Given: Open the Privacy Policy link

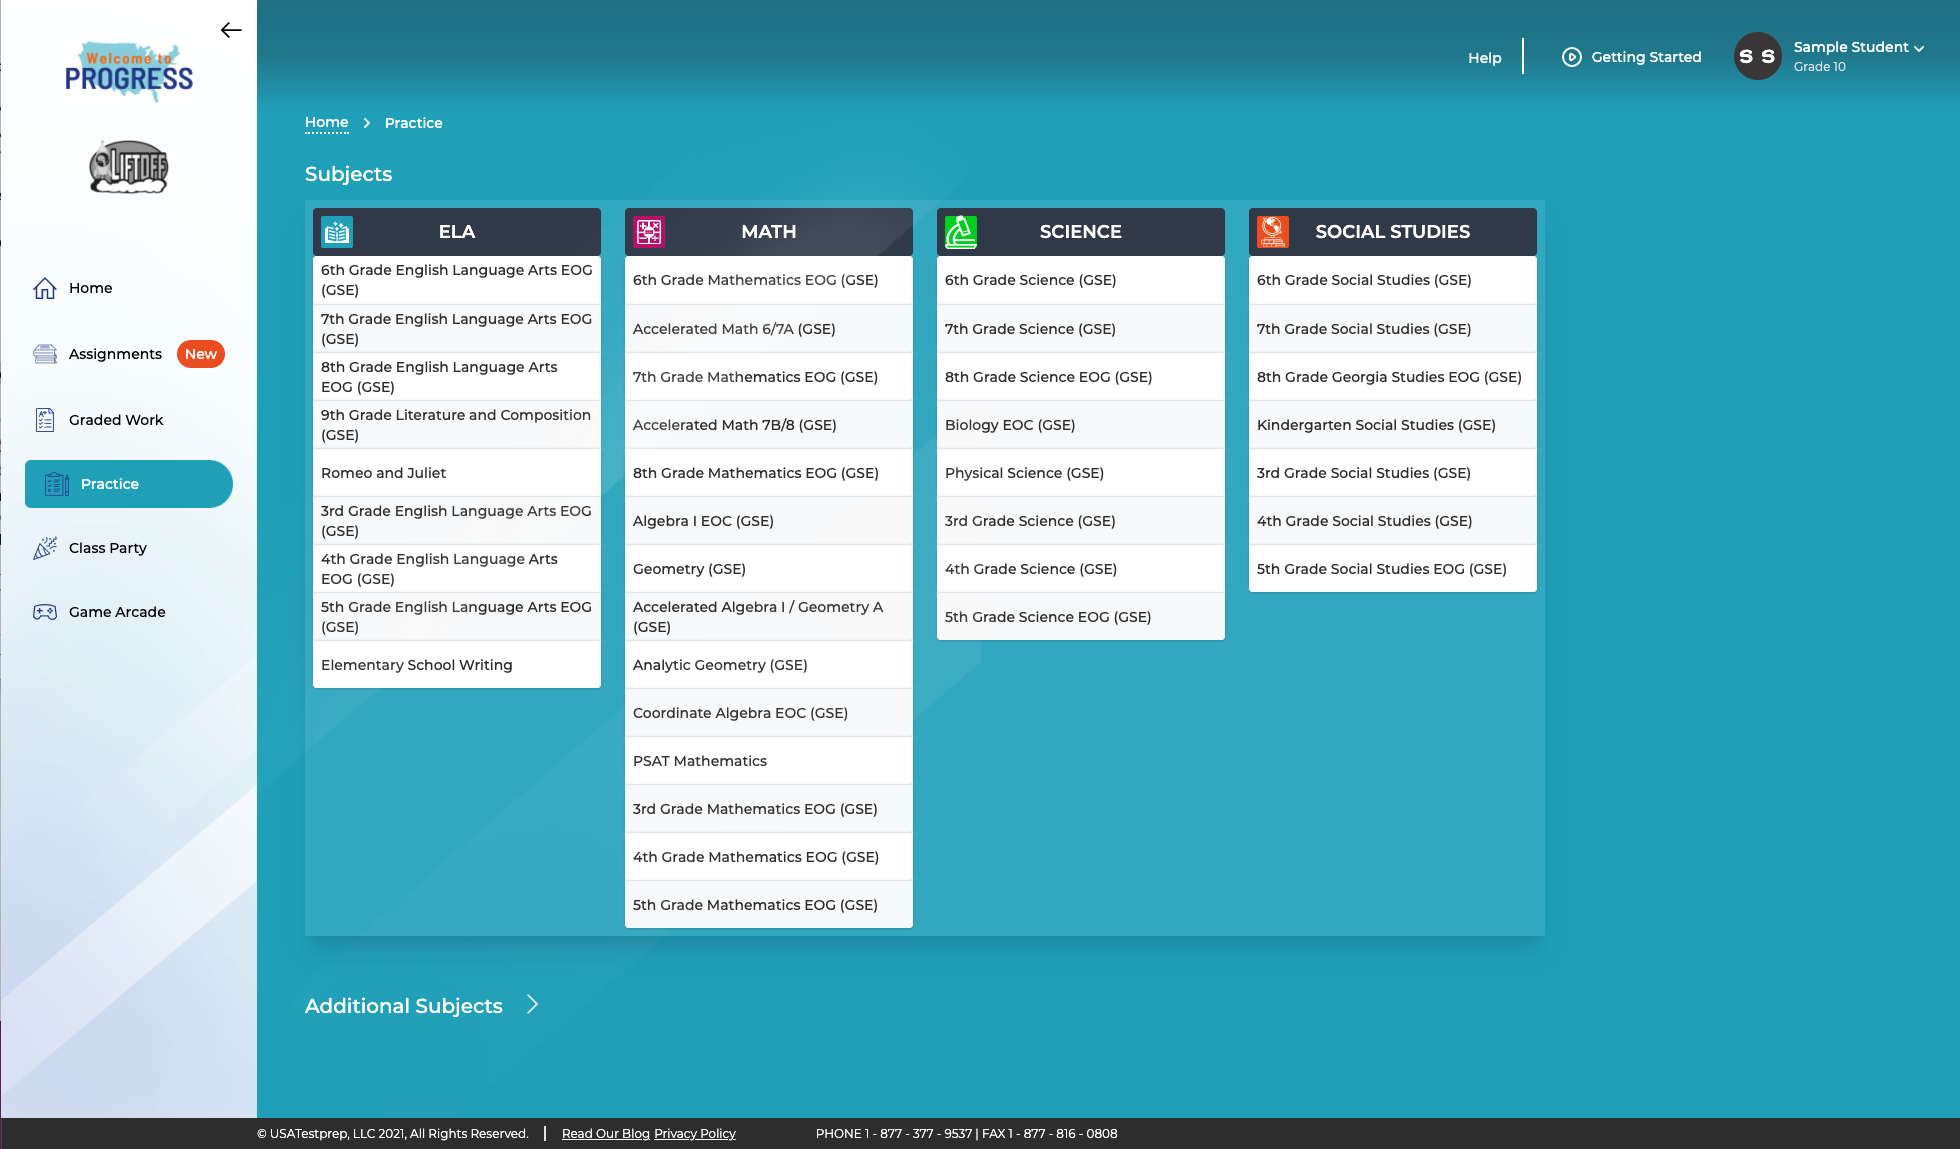Looking at the screenshot, I should click(694, 1133).
